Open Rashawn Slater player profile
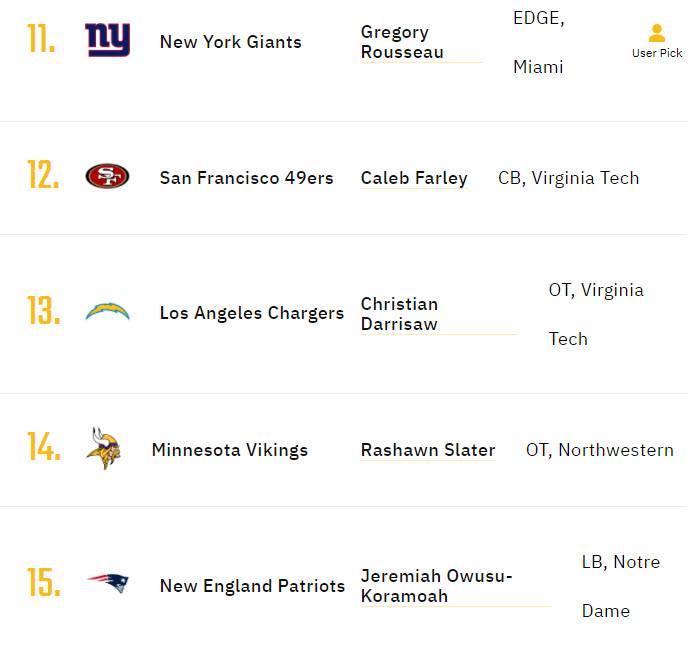Screen dimensions: 693x659 tap(428, 450)
